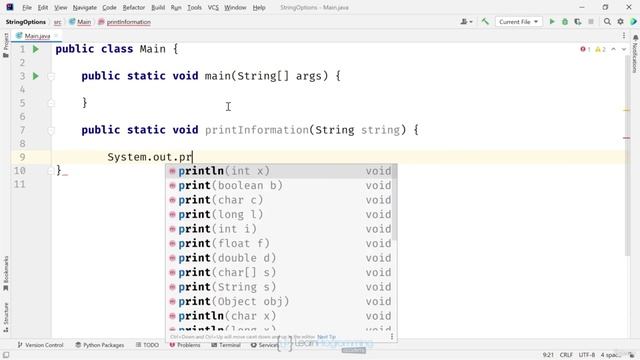
Task: Open the Notifications side panel
Action: coord(635,54)
